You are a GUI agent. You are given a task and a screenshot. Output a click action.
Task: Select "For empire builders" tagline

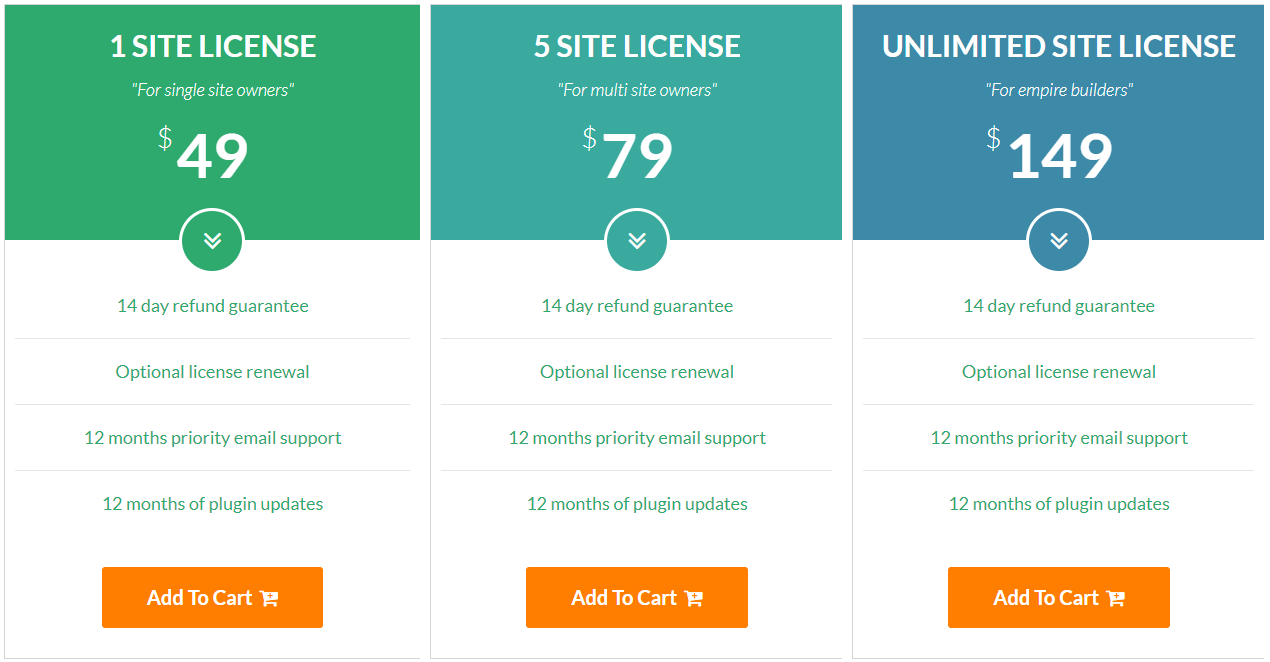tap(1059, 90)
